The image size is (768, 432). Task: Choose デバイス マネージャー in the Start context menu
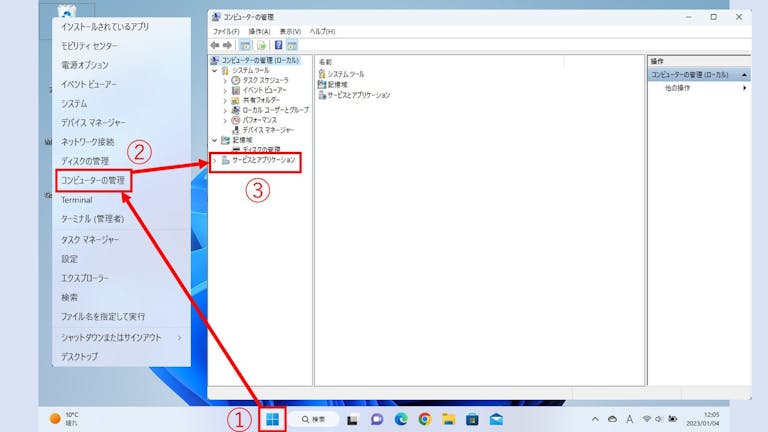tap(93, 122)
